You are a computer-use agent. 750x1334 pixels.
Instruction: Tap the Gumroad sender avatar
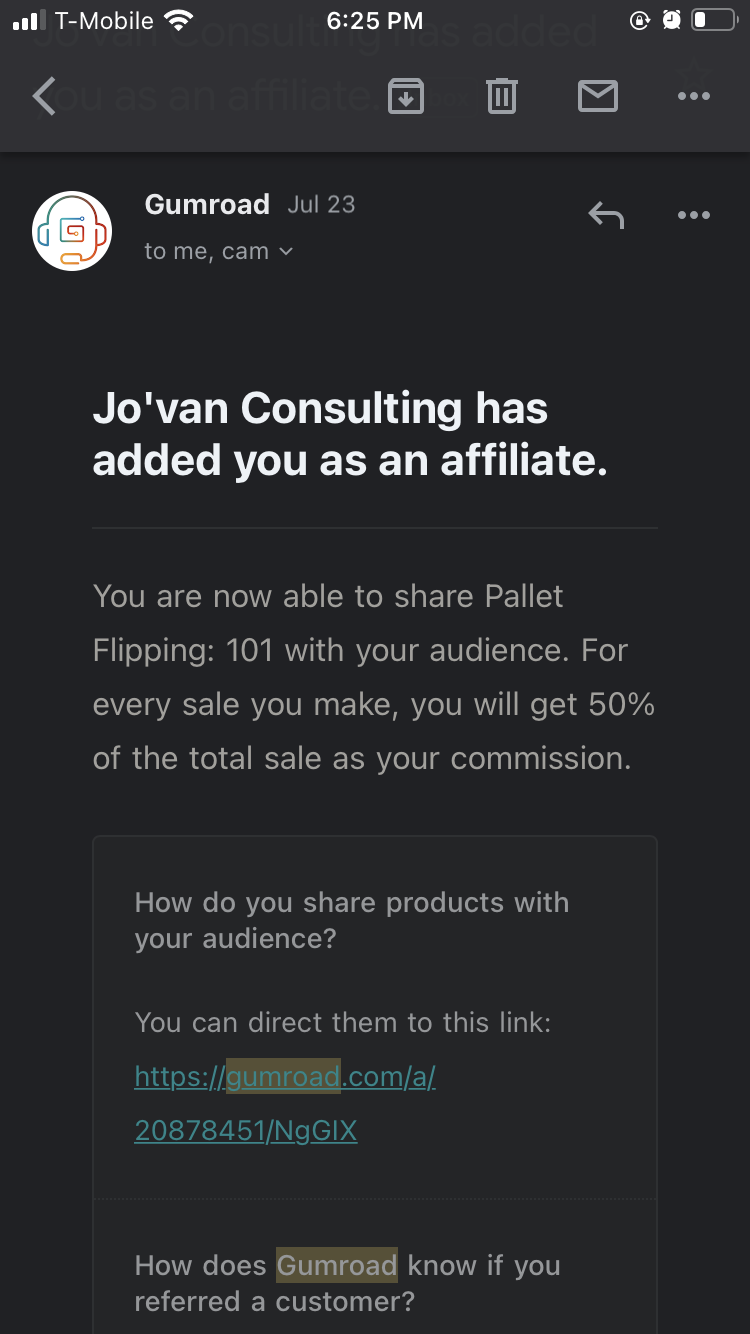tap(72, 231)
